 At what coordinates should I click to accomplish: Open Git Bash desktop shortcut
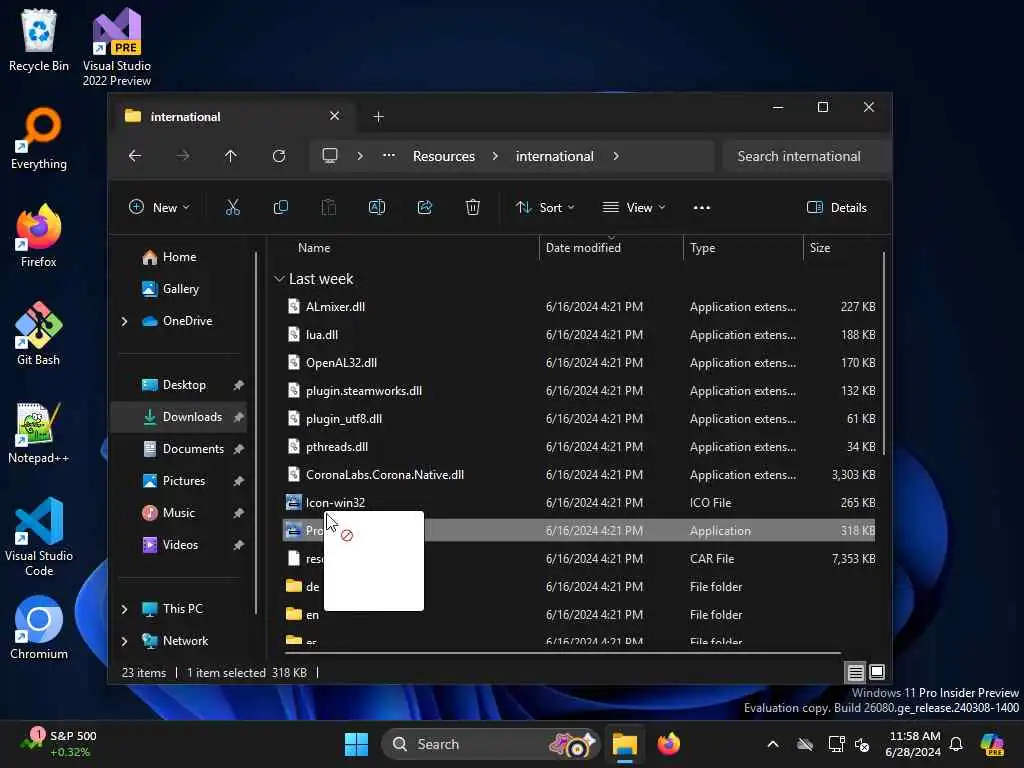[x=39, y=334]
